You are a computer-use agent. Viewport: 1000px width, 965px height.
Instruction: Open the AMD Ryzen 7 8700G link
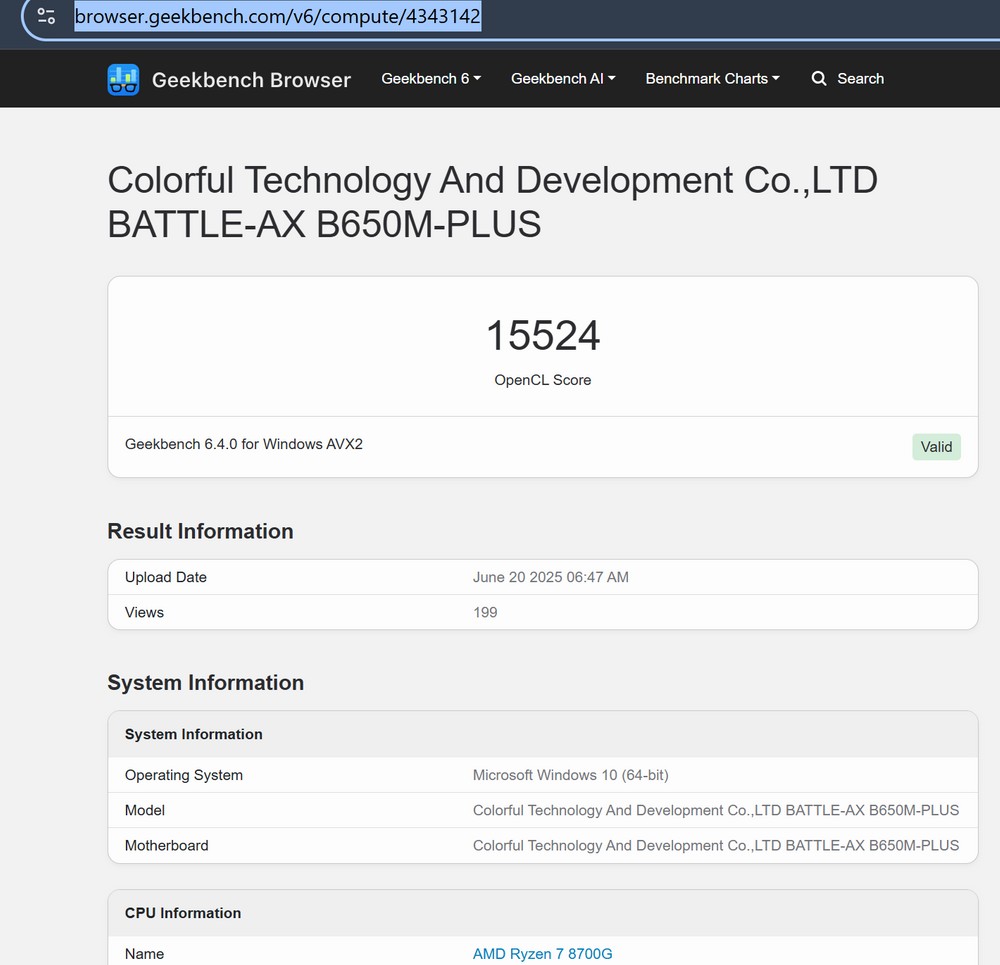(x=542, y=954)
